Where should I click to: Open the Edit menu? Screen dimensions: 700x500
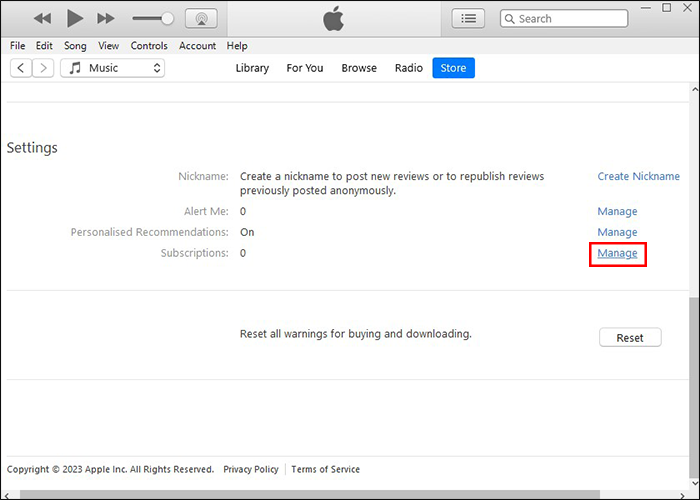point(44,46)
